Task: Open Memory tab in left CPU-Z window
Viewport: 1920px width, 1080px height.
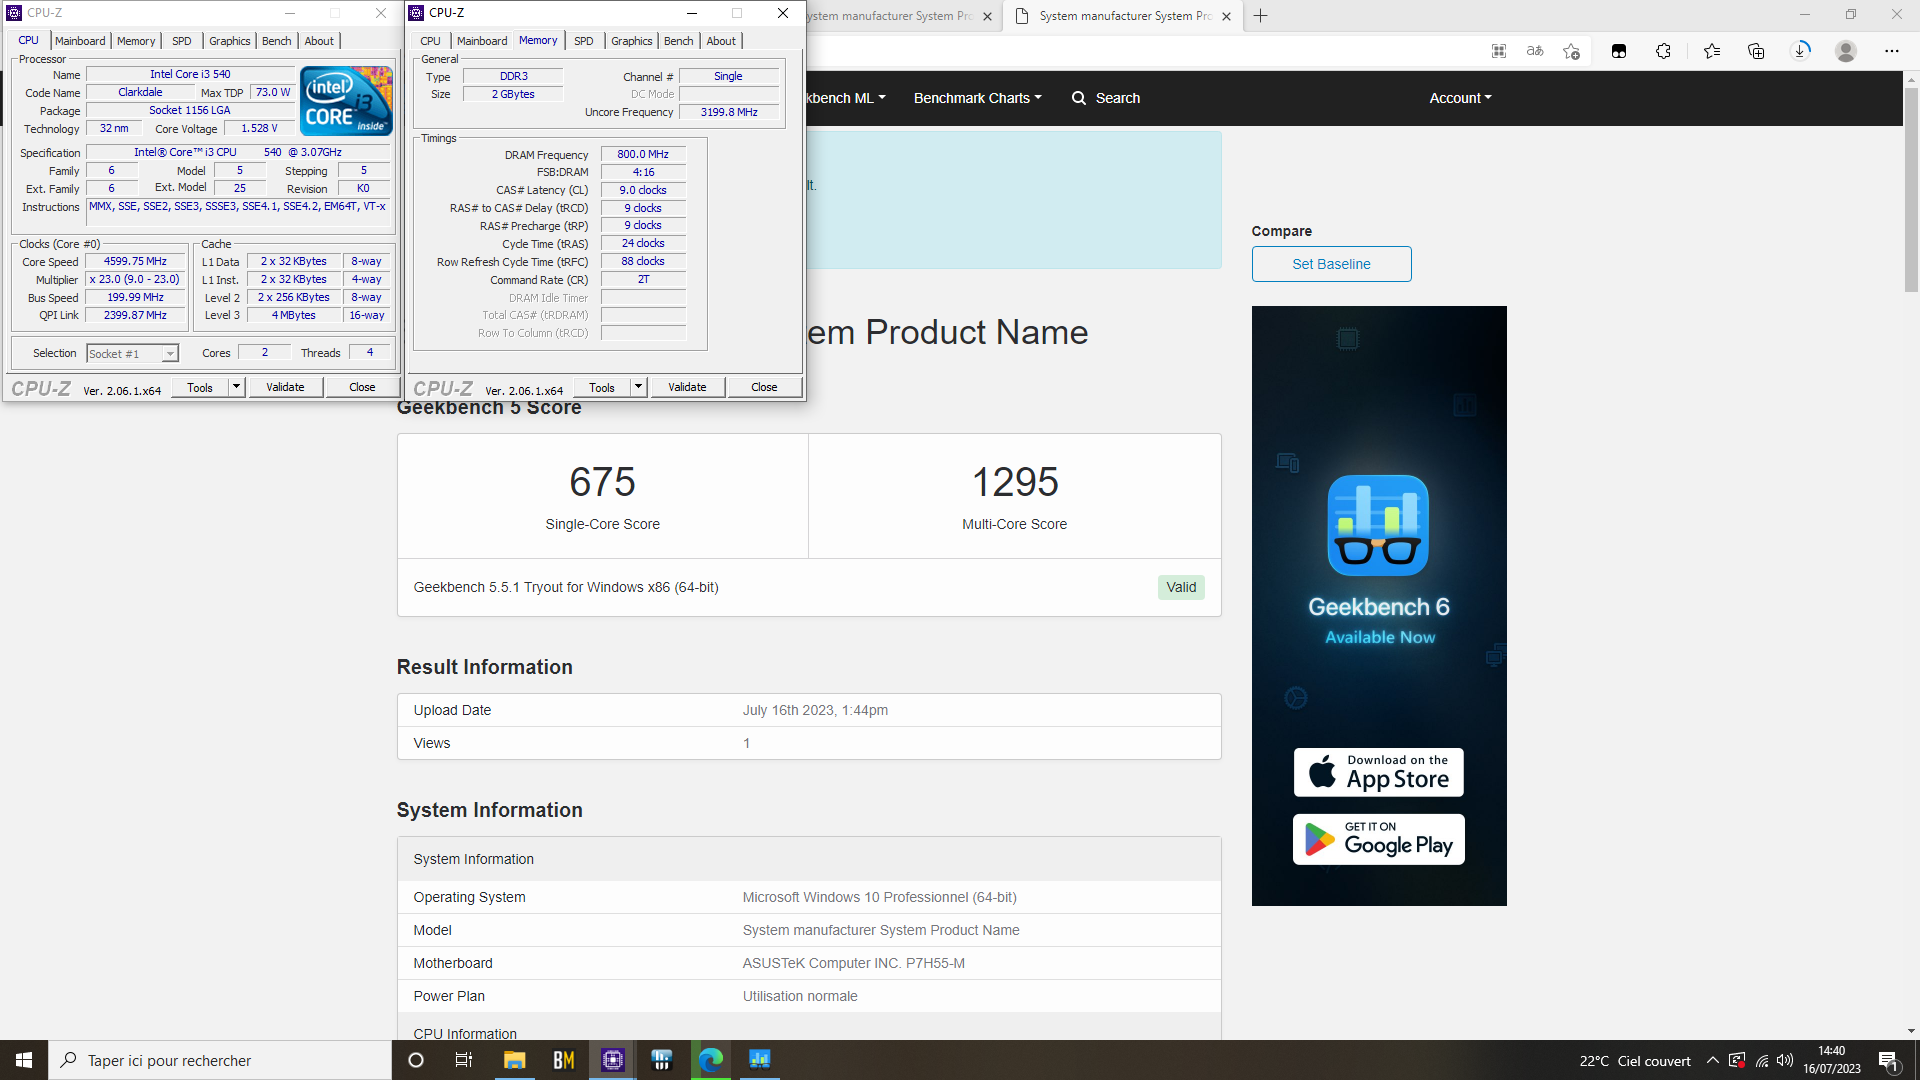Action: [136, 41]
